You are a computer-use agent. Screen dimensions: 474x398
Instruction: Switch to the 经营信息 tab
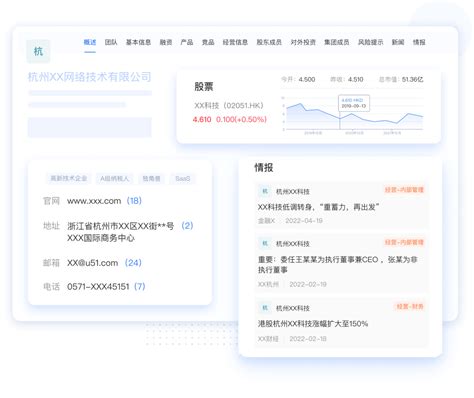tap(235, 42)
